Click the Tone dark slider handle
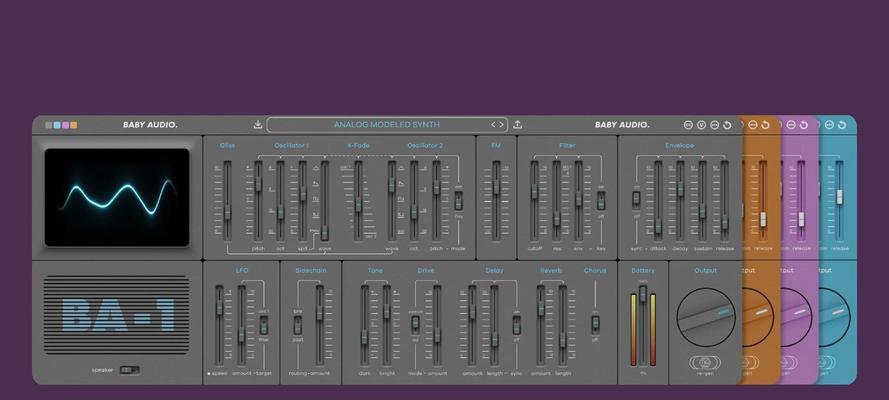Screen dimensions: 889x400 point(364,337)
